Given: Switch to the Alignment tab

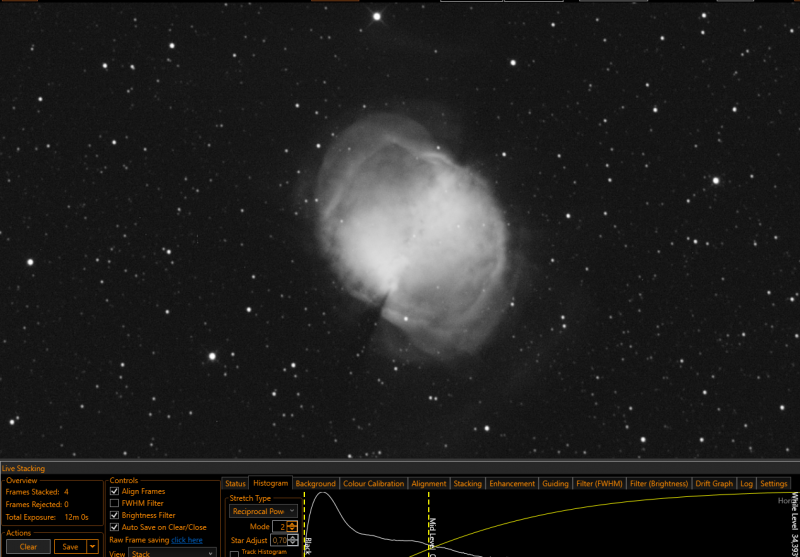Looking at the screenshot, I should (x=429, y=484).
